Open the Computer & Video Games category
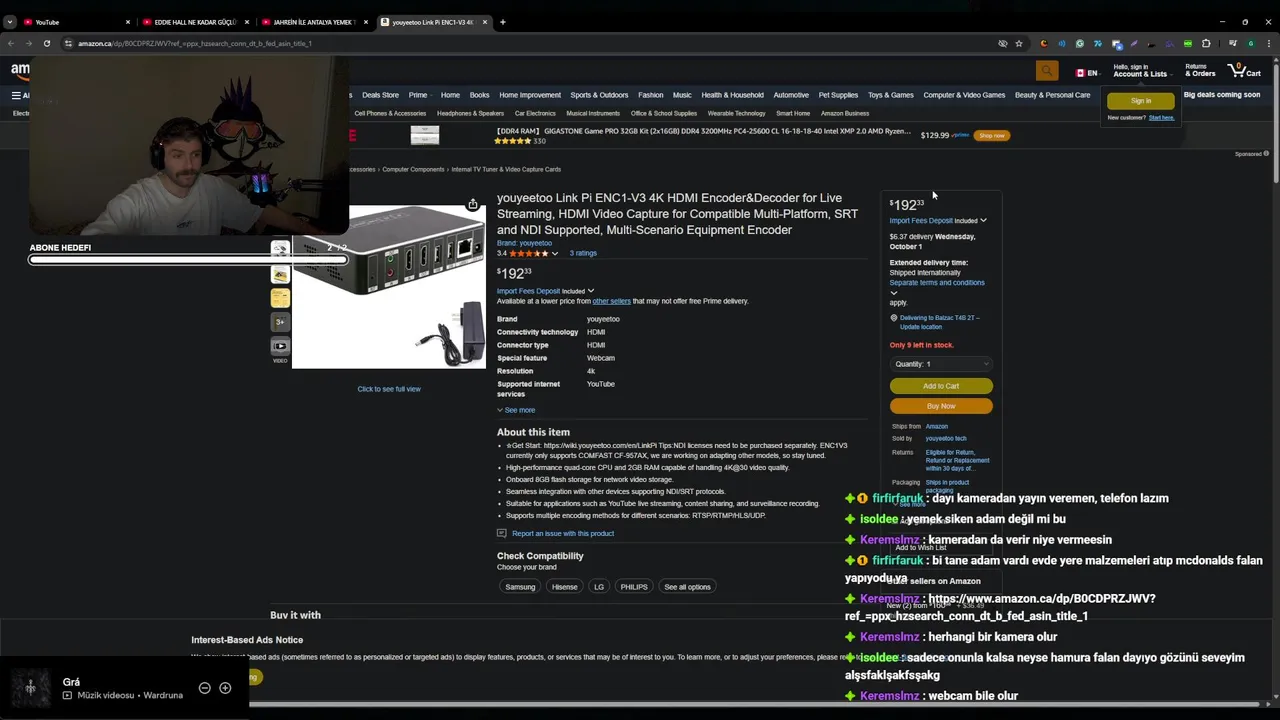The width and height of the screenshot is (1280, 720). coord(964,95)
